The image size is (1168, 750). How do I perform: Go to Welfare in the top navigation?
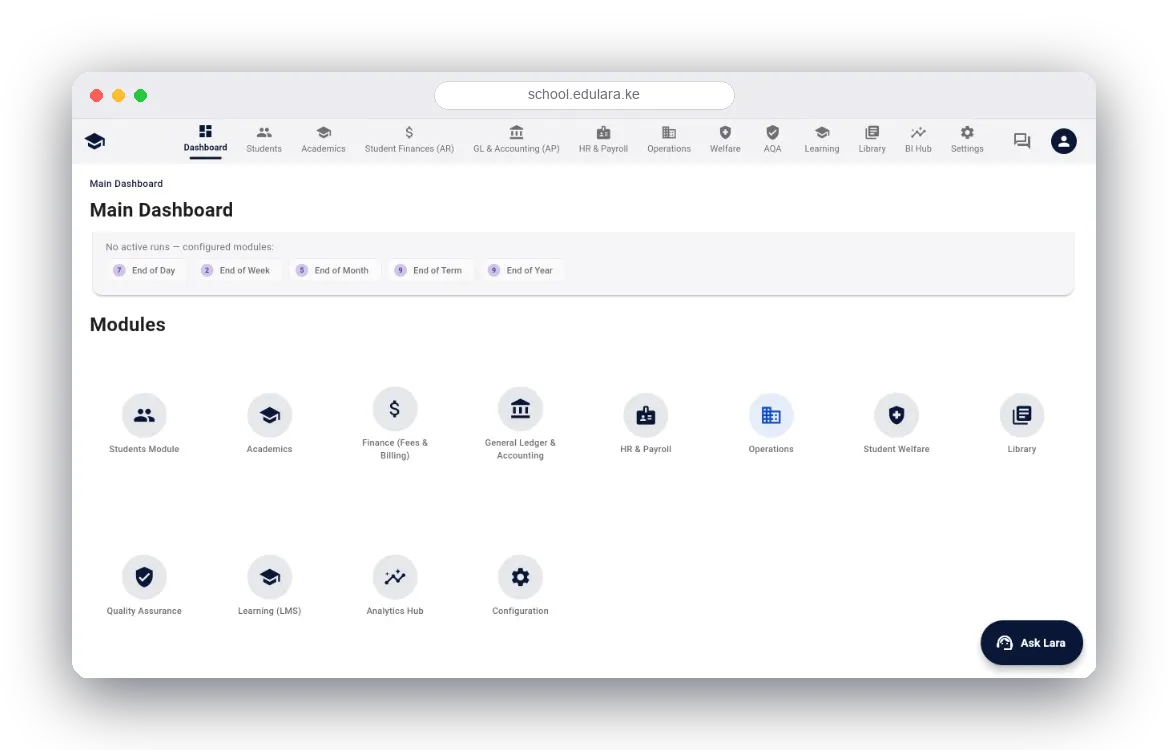point(725,139)
